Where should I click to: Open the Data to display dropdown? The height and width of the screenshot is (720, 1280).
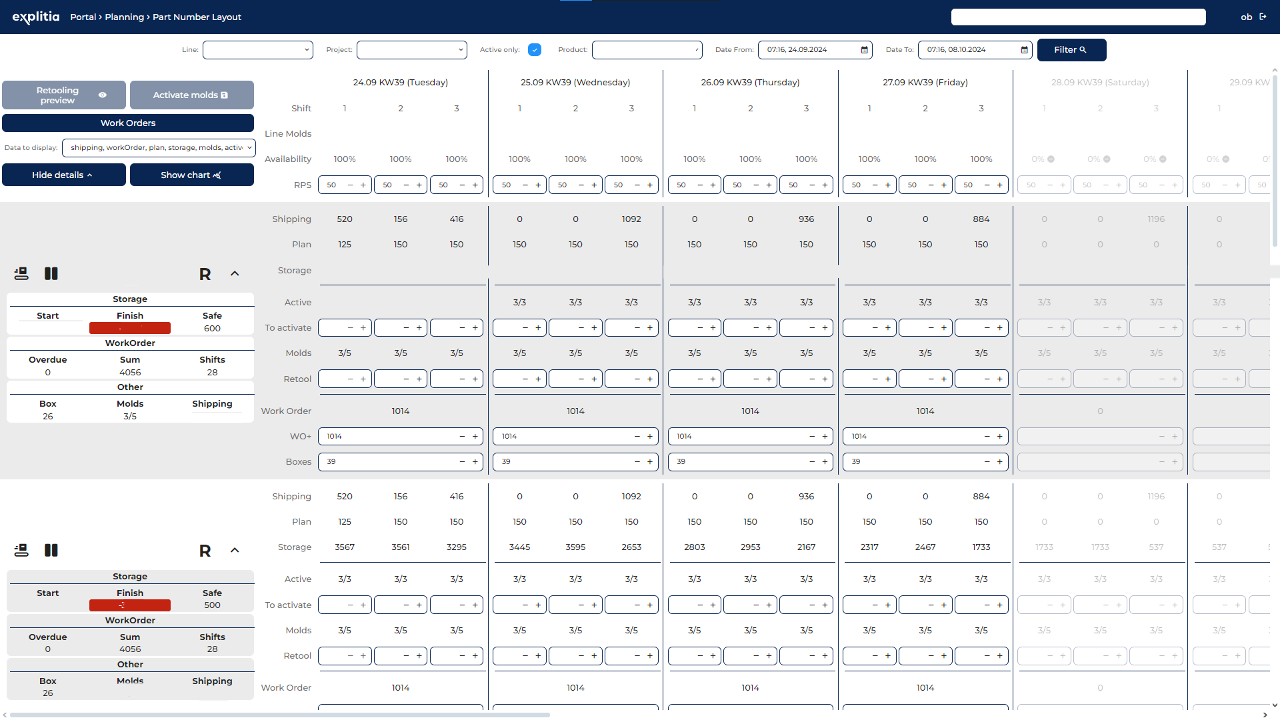[x=159, y=148]
